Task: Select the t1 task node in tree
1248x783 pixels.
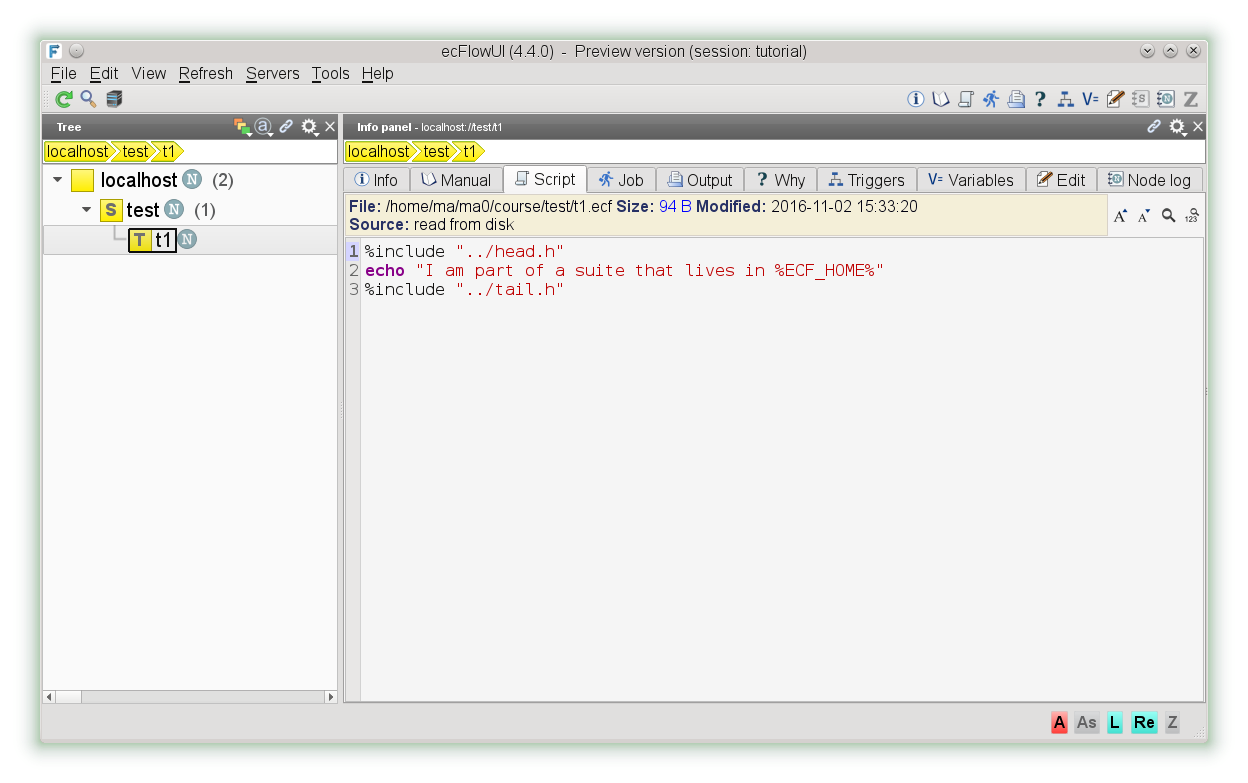Action: (x=164, y=240)
